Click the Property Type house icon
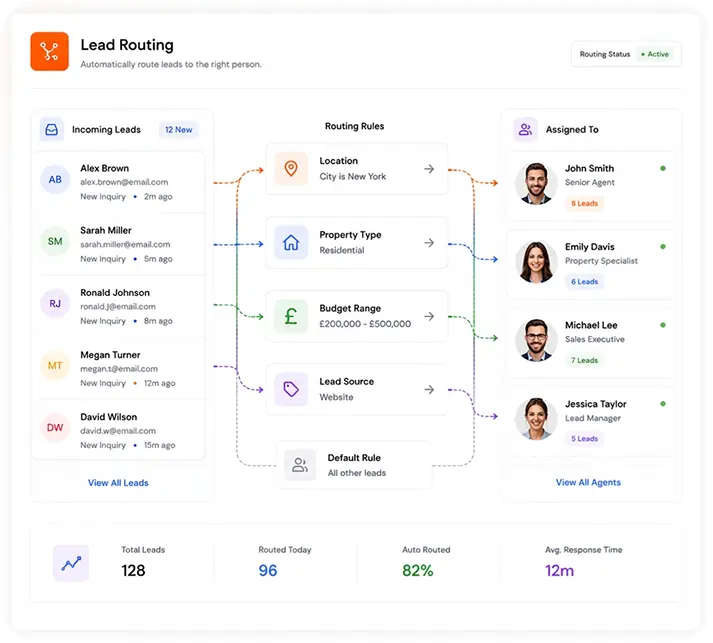This screenshot has width=713, height=643. click(x=291, y=243)
